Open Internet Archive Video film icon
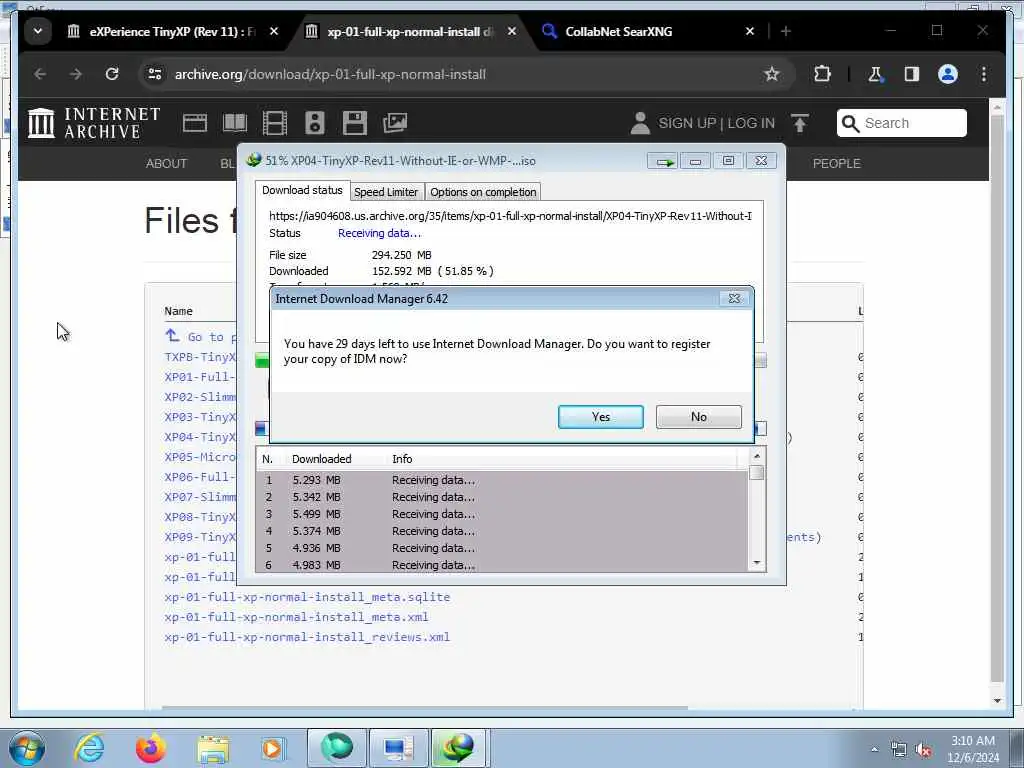Viewport: 1024px width, 768px height. click(274, 123)
